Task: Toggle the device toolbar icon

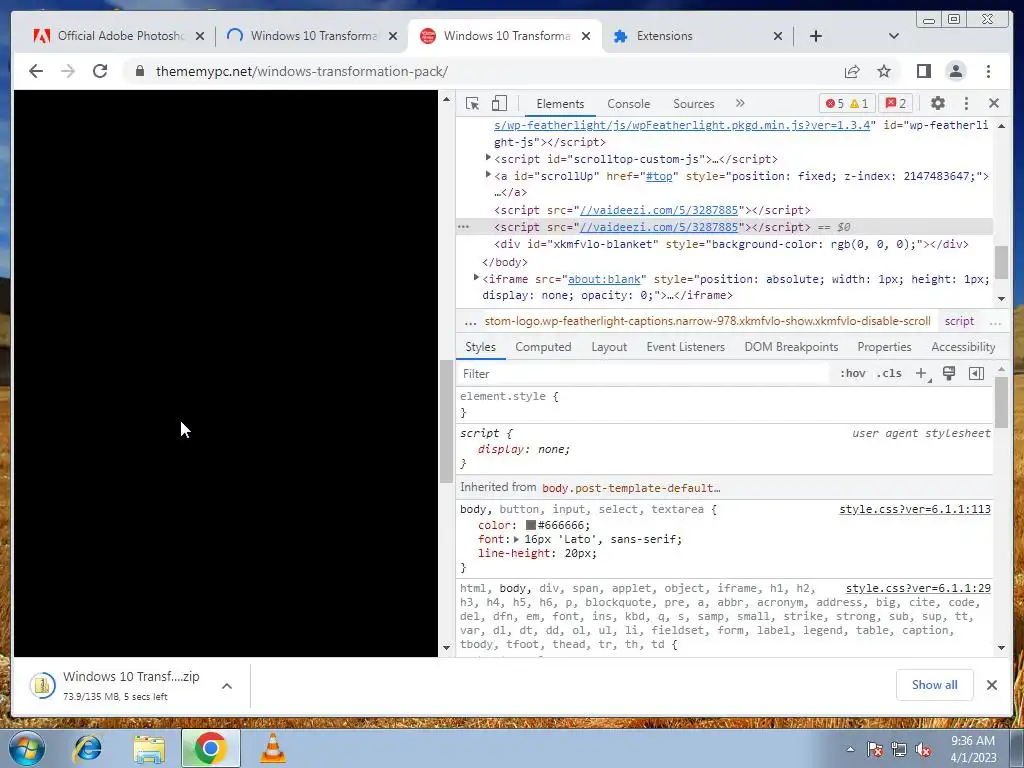Action: click(499, 103)
